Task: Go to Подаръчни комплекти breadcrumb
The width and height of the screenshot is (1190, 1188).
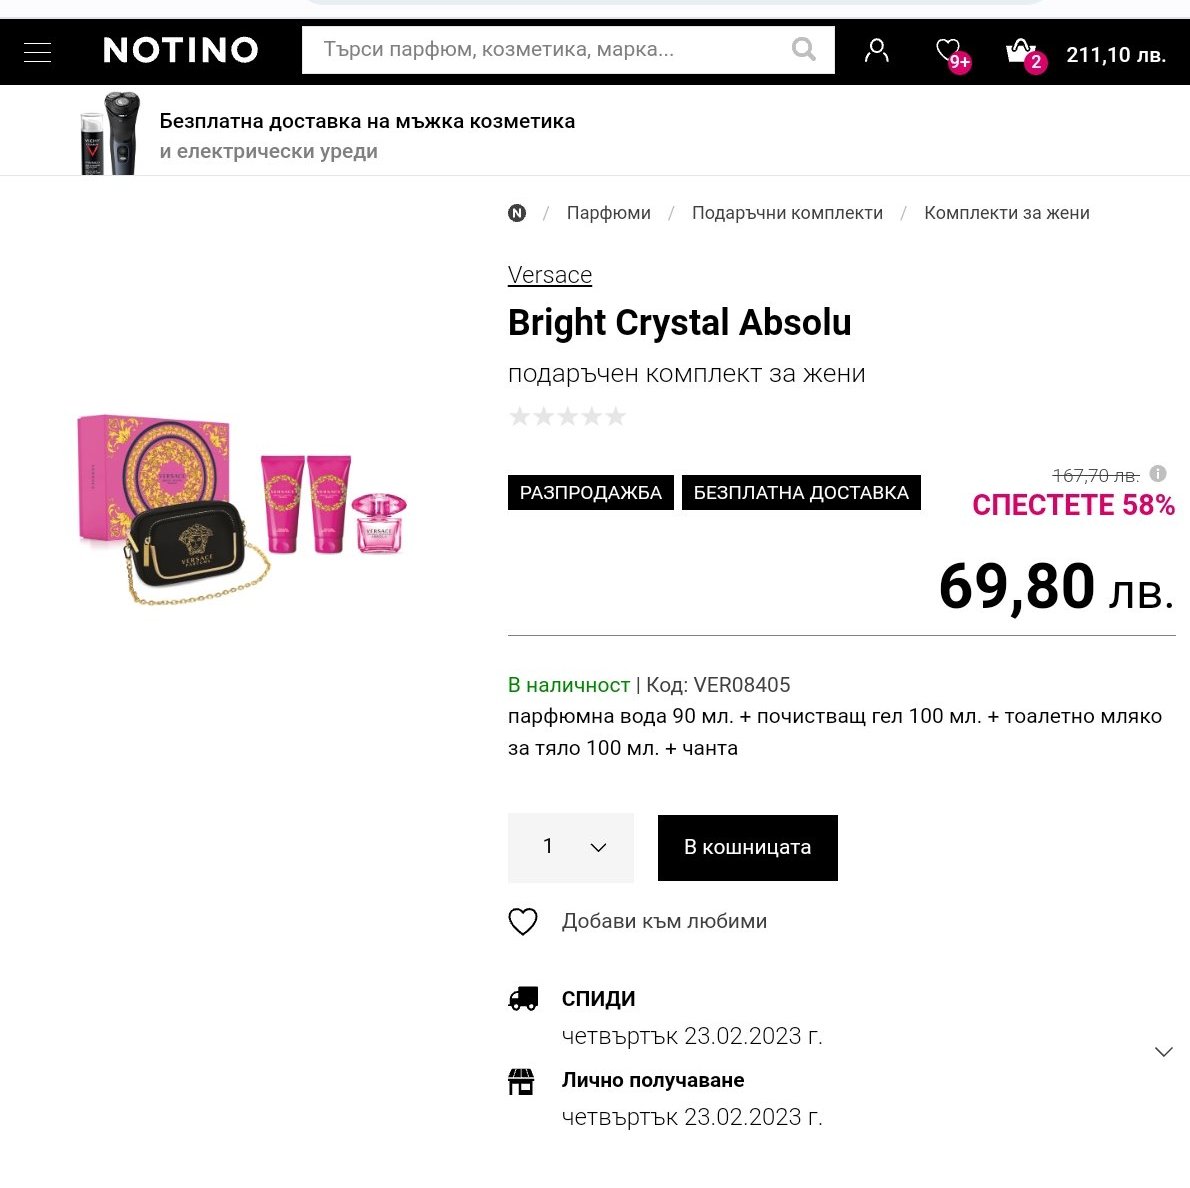Action: pos(787,213)
